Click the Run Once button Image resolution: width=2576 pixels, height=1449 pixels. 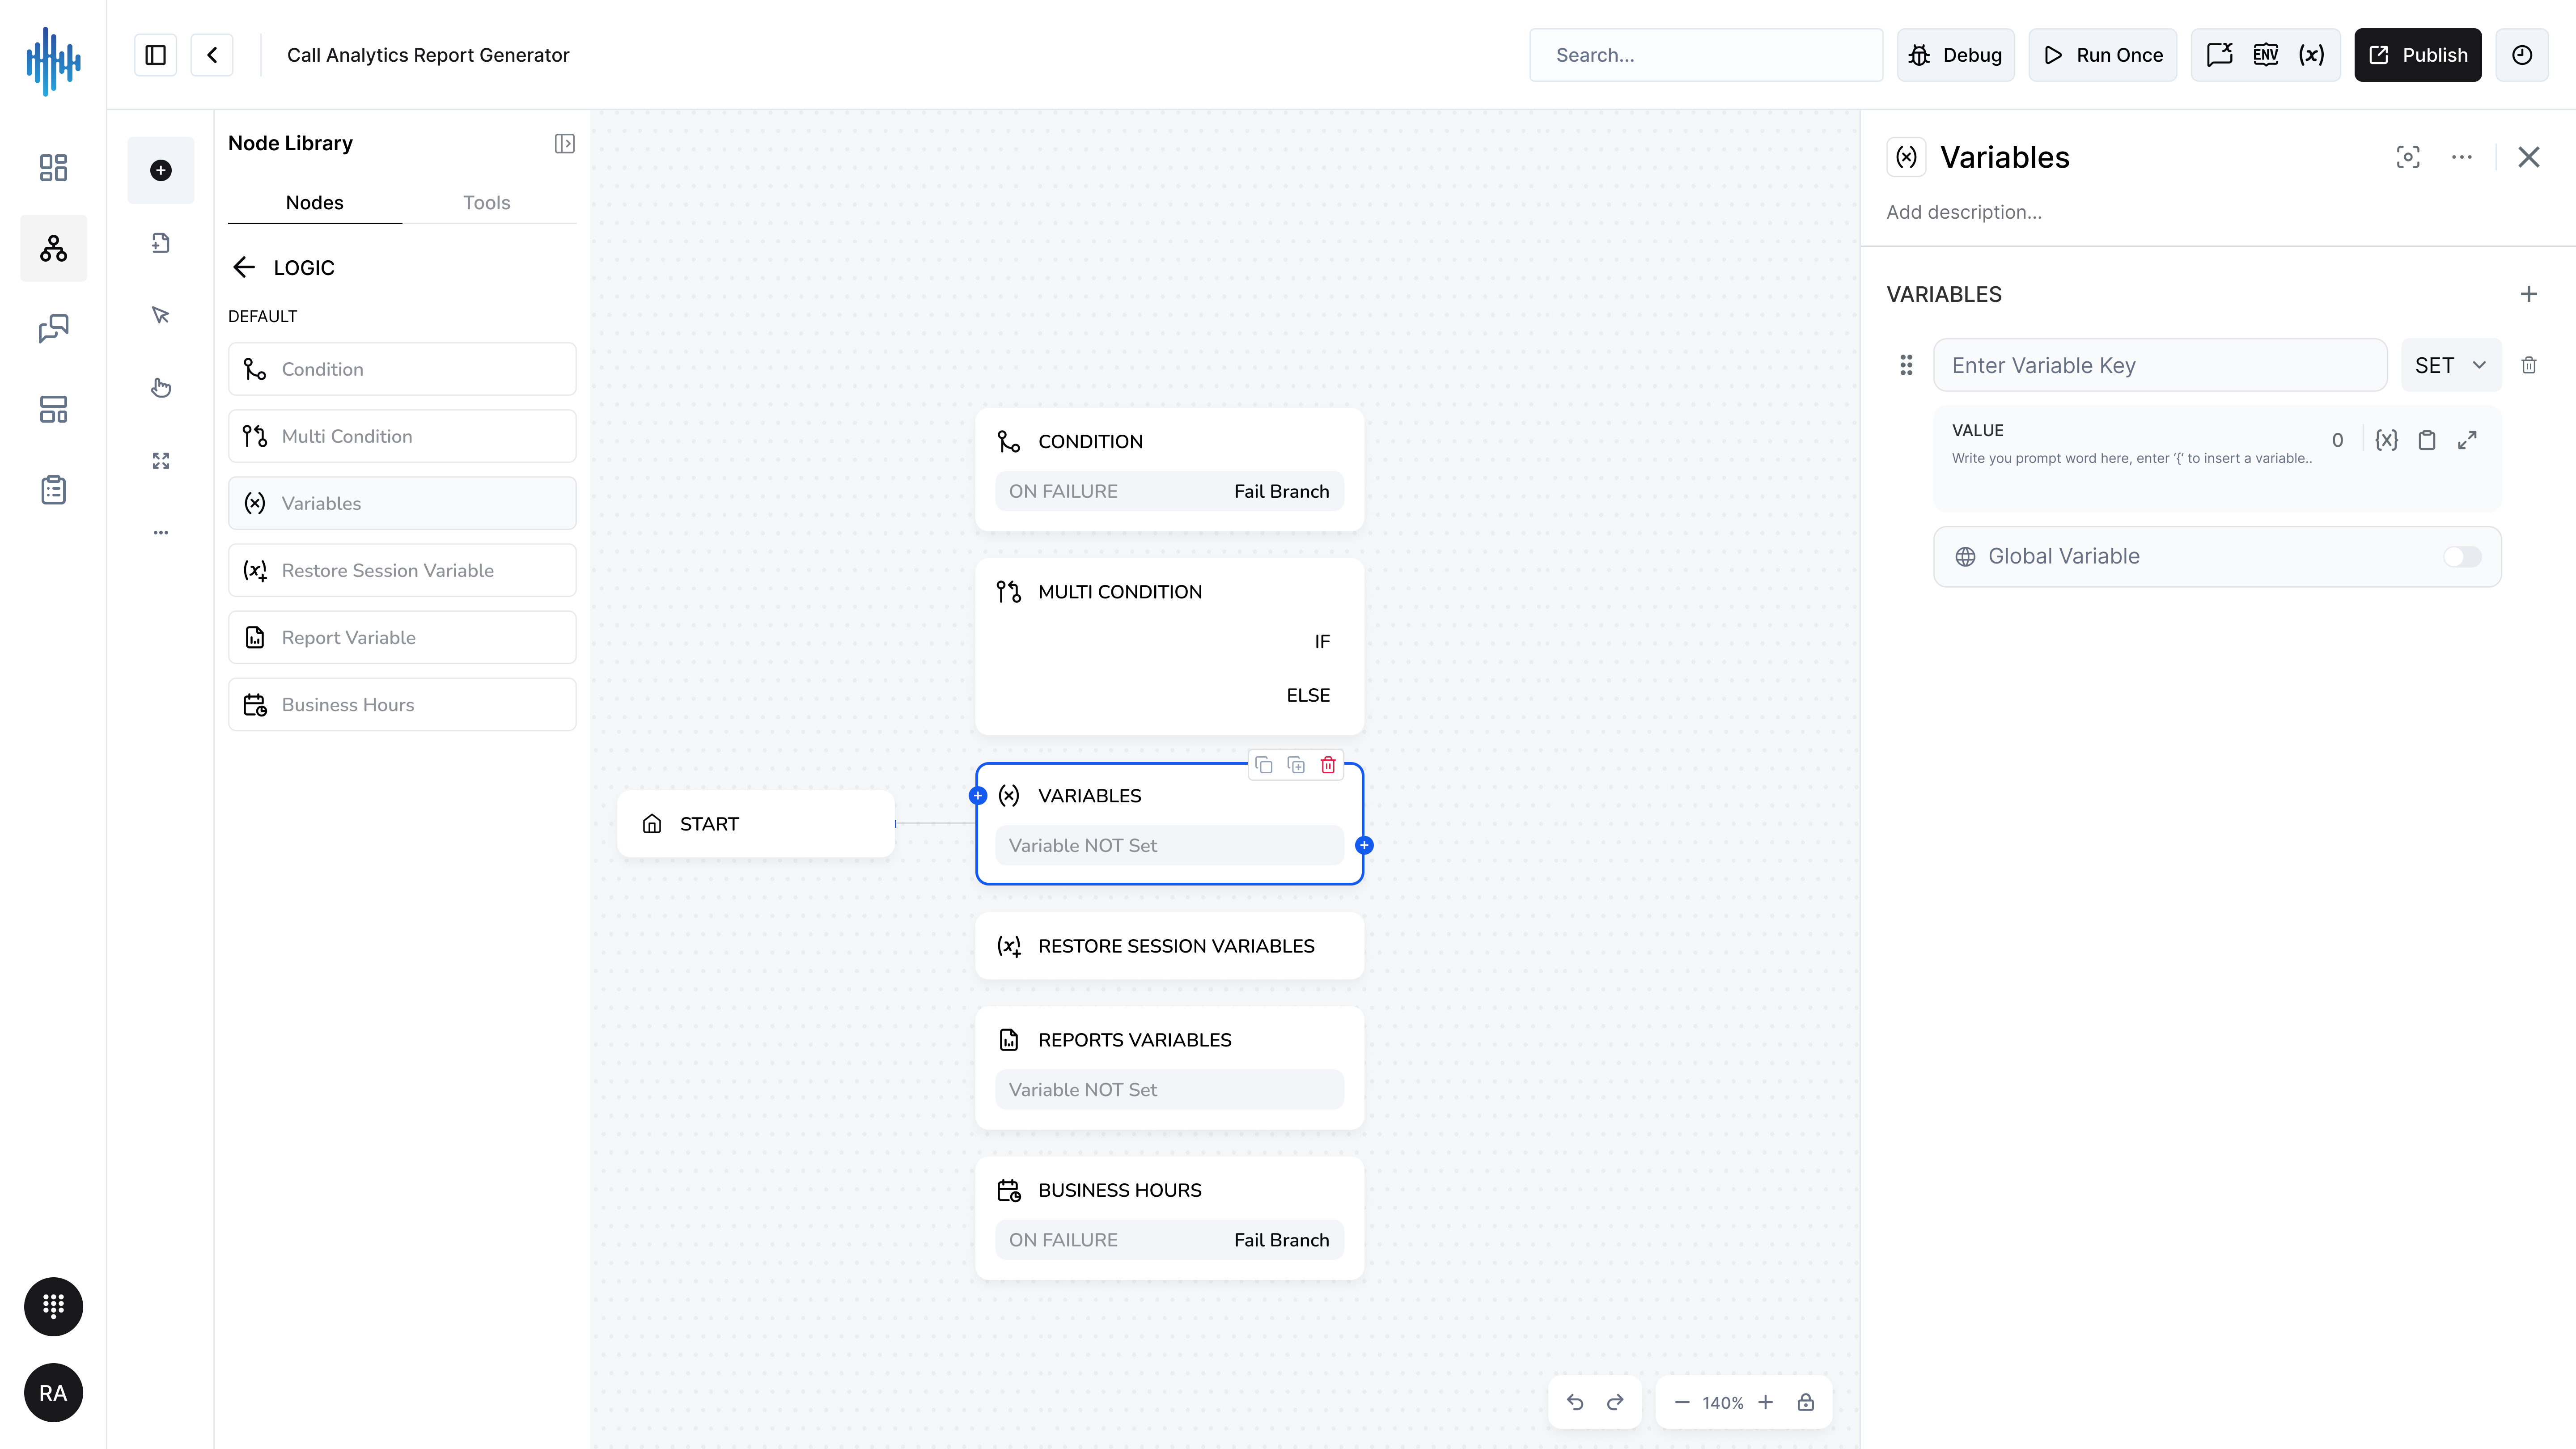point(2103,55)
